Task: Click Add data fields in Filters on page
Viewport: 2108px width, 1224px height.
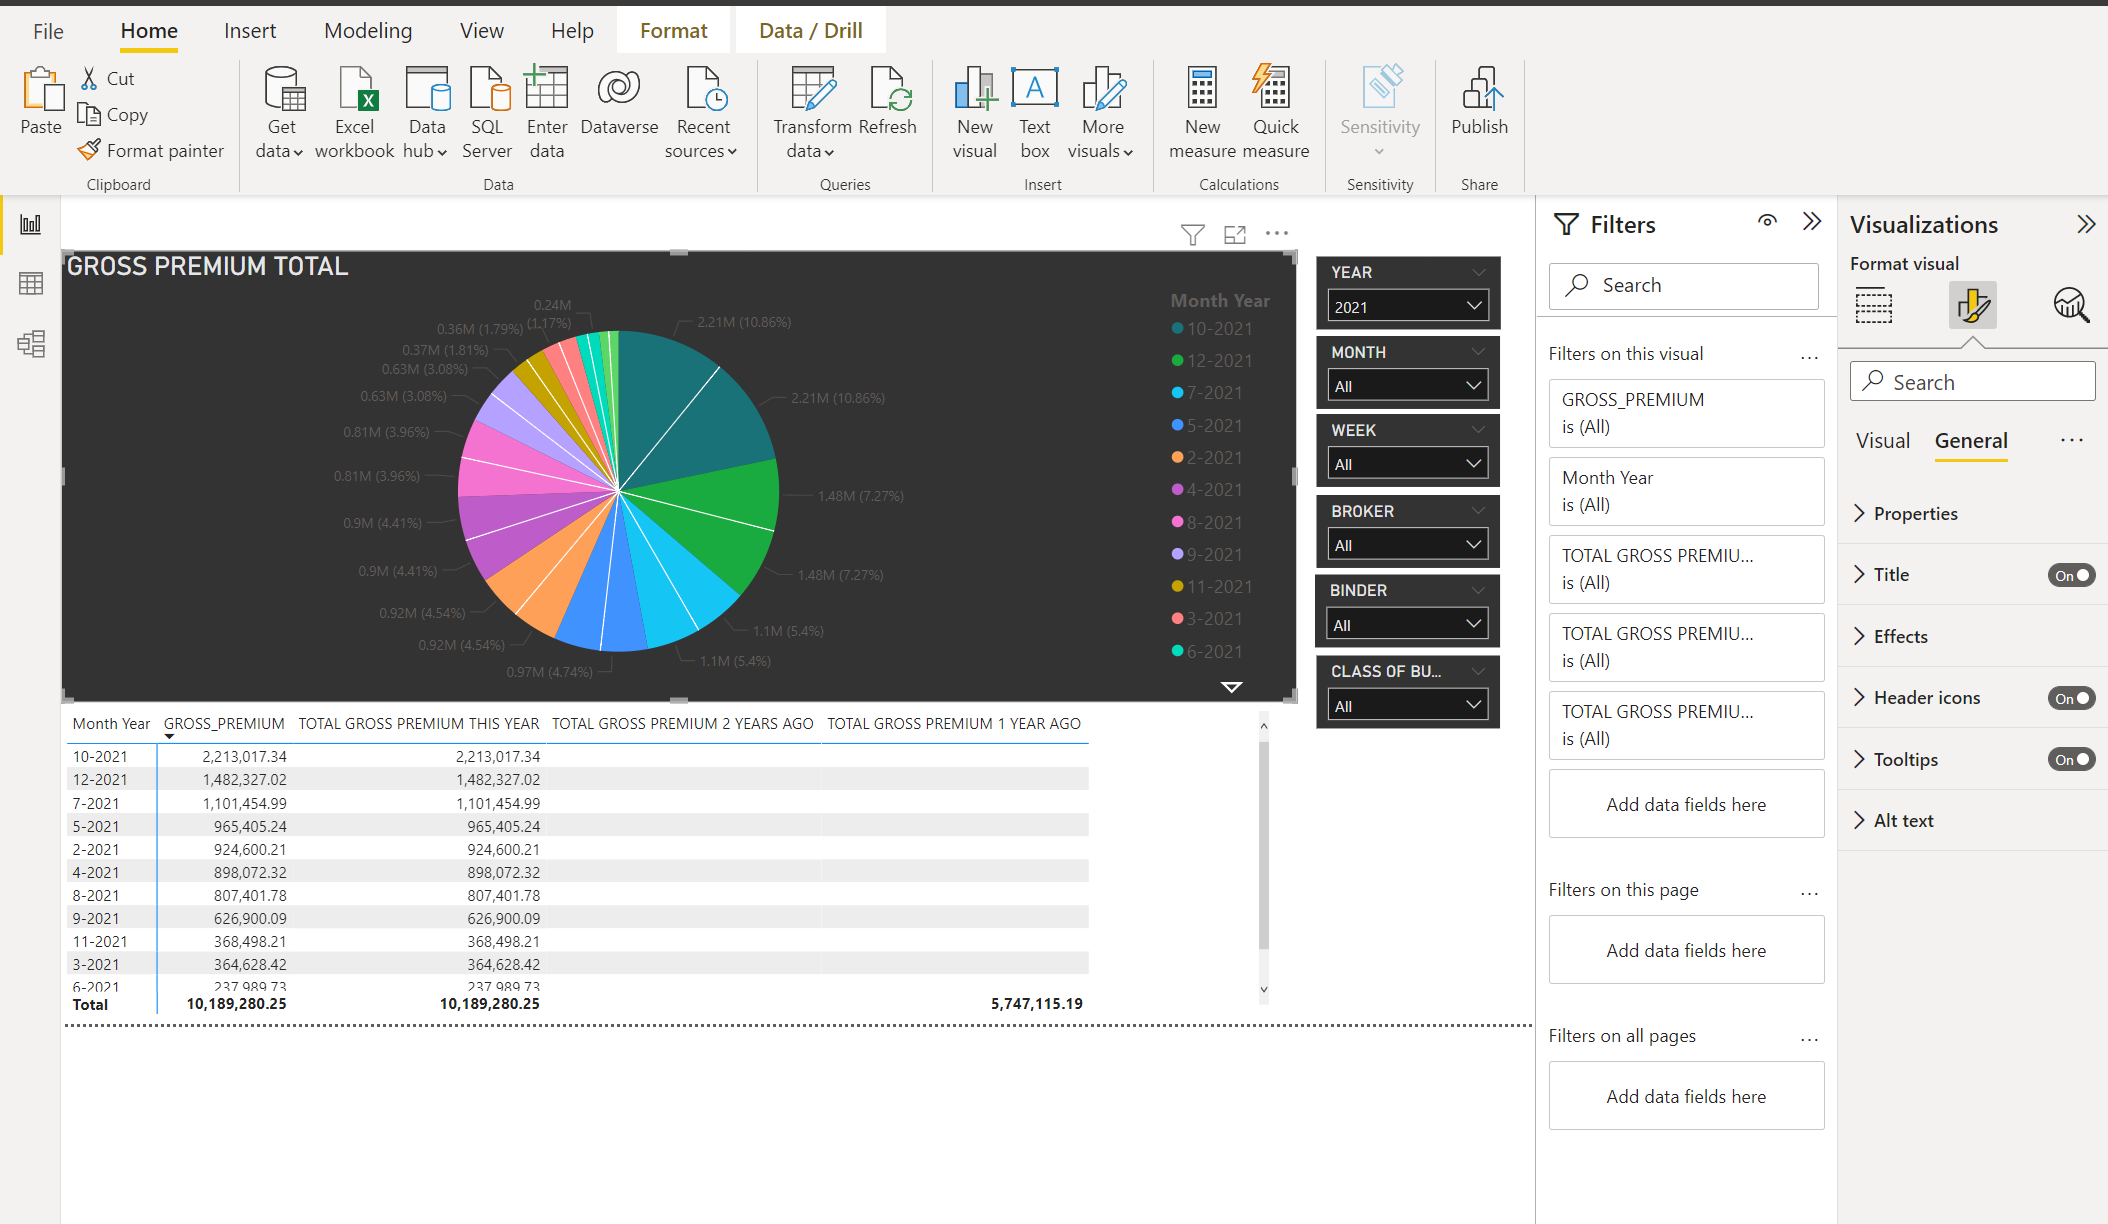Action: [x=1686, y=950]
